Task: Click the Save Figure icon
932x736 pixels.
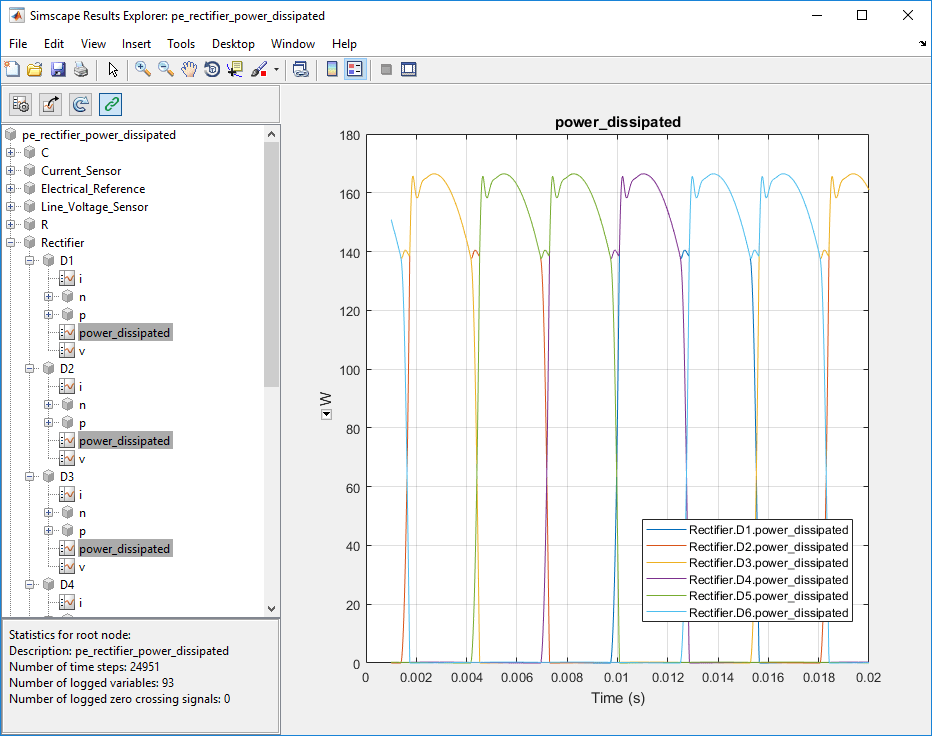Action: [x=58, y=69]
